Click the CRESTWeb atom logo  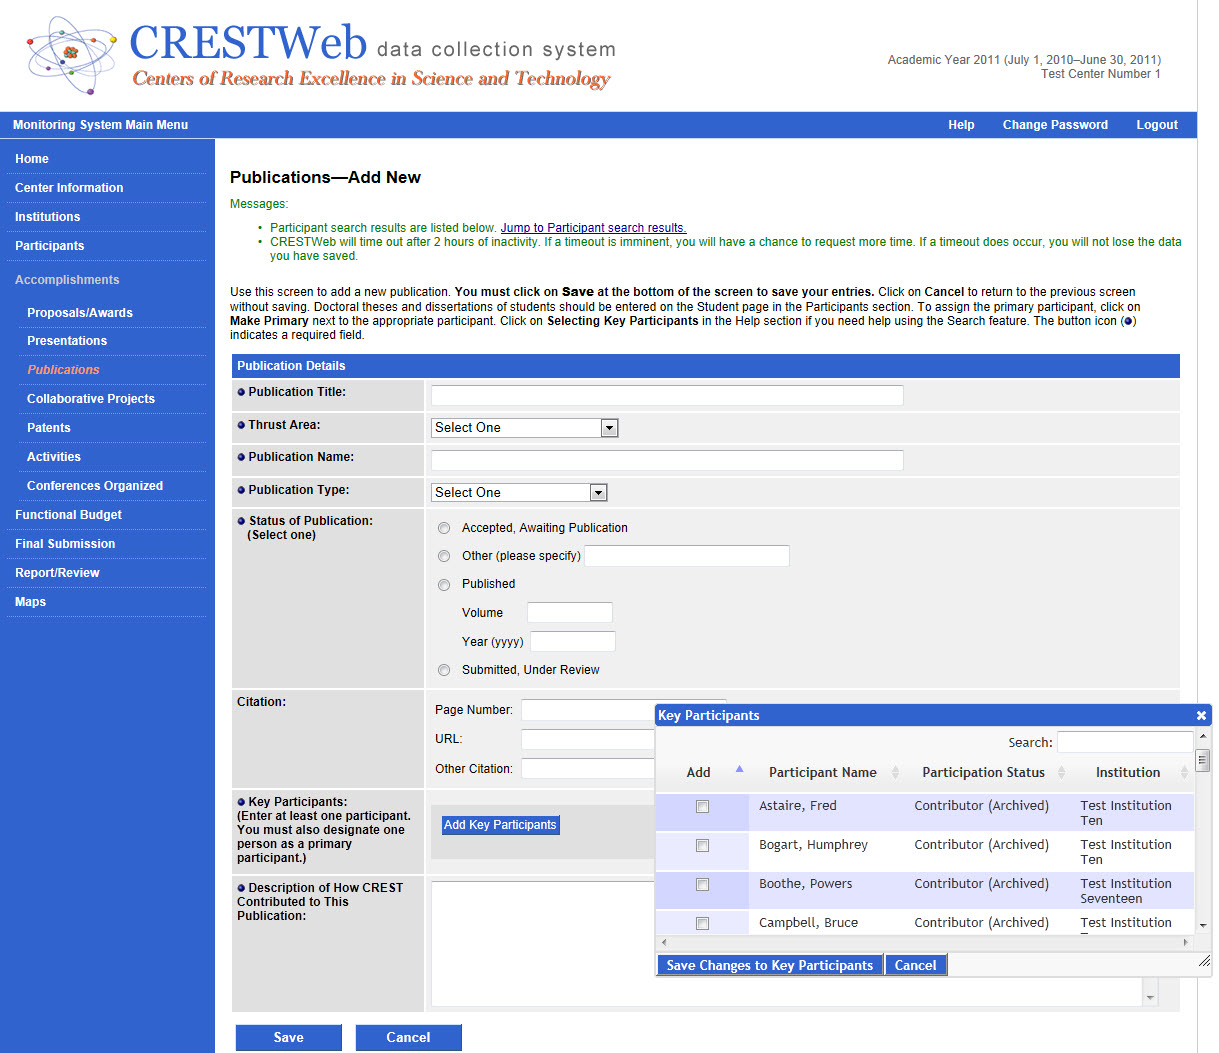70,54
